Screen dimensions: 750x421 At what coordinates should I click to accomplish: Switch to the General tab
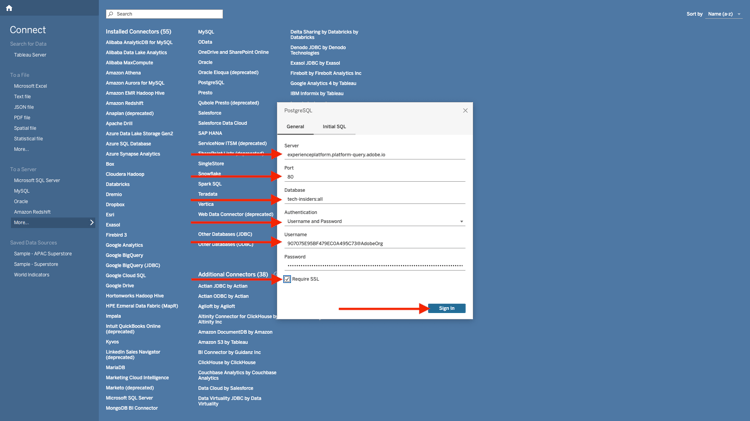coord(295,127)
